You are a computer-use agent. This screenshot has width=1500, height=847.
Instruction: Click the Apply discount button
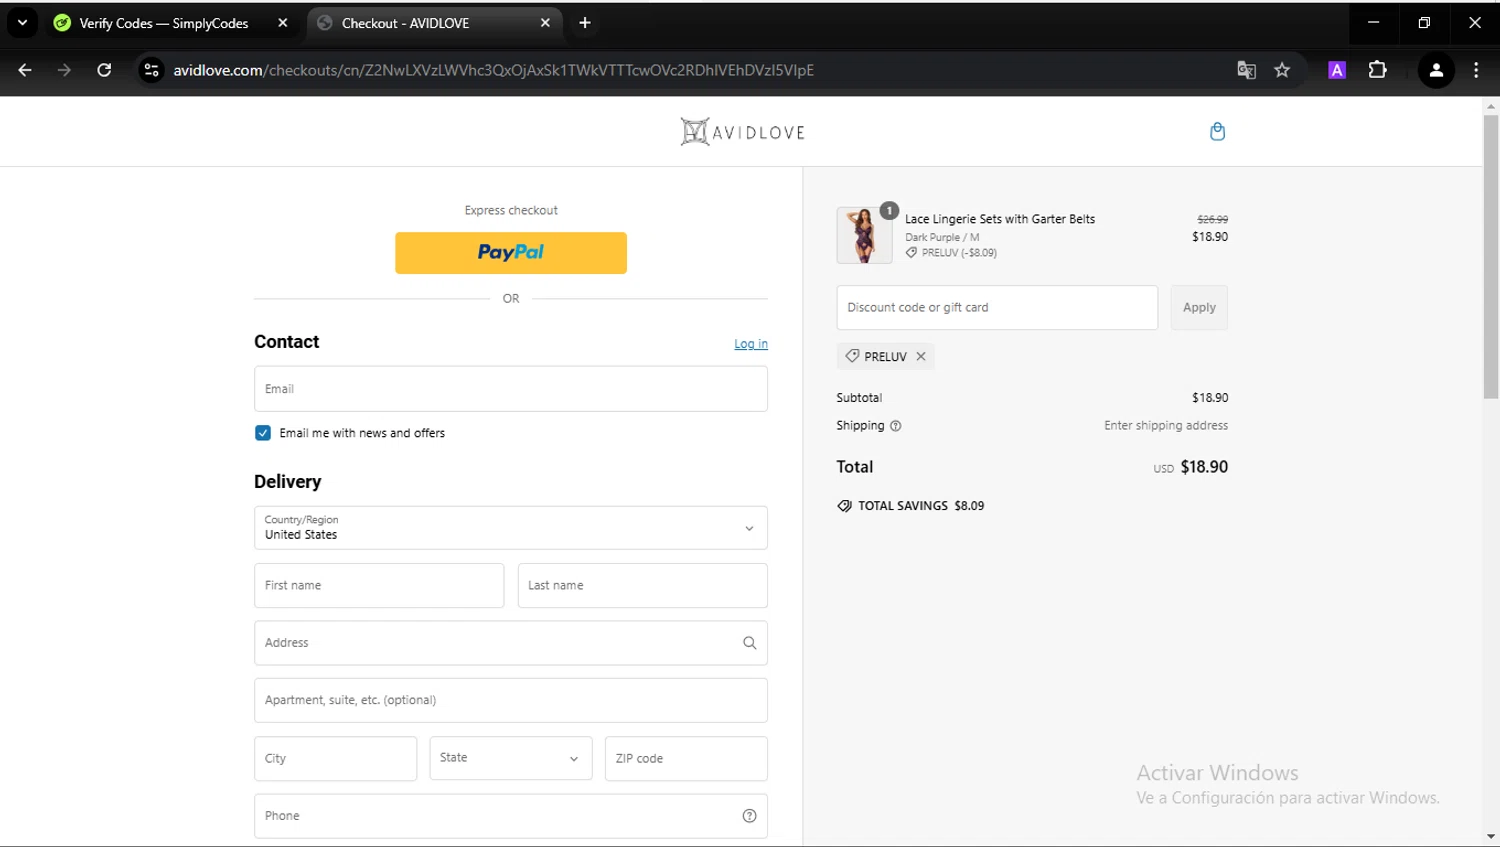[1199, 307]
